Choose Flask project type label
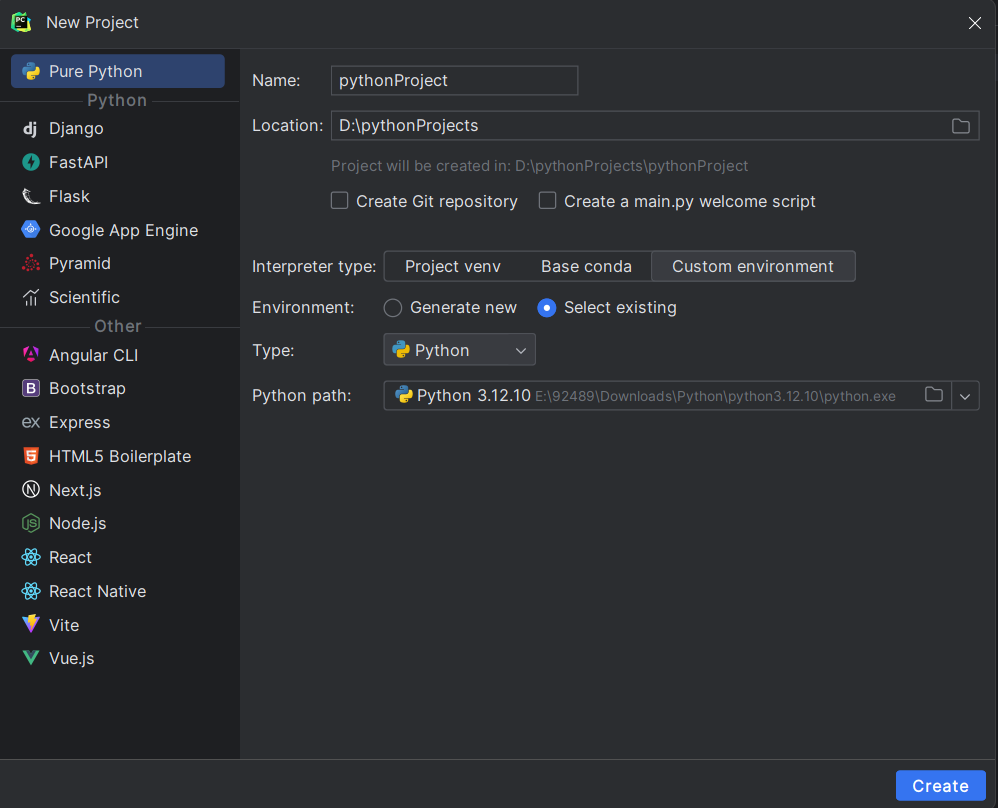Screen dimensions: 998x808 click(x=69, y=196)
